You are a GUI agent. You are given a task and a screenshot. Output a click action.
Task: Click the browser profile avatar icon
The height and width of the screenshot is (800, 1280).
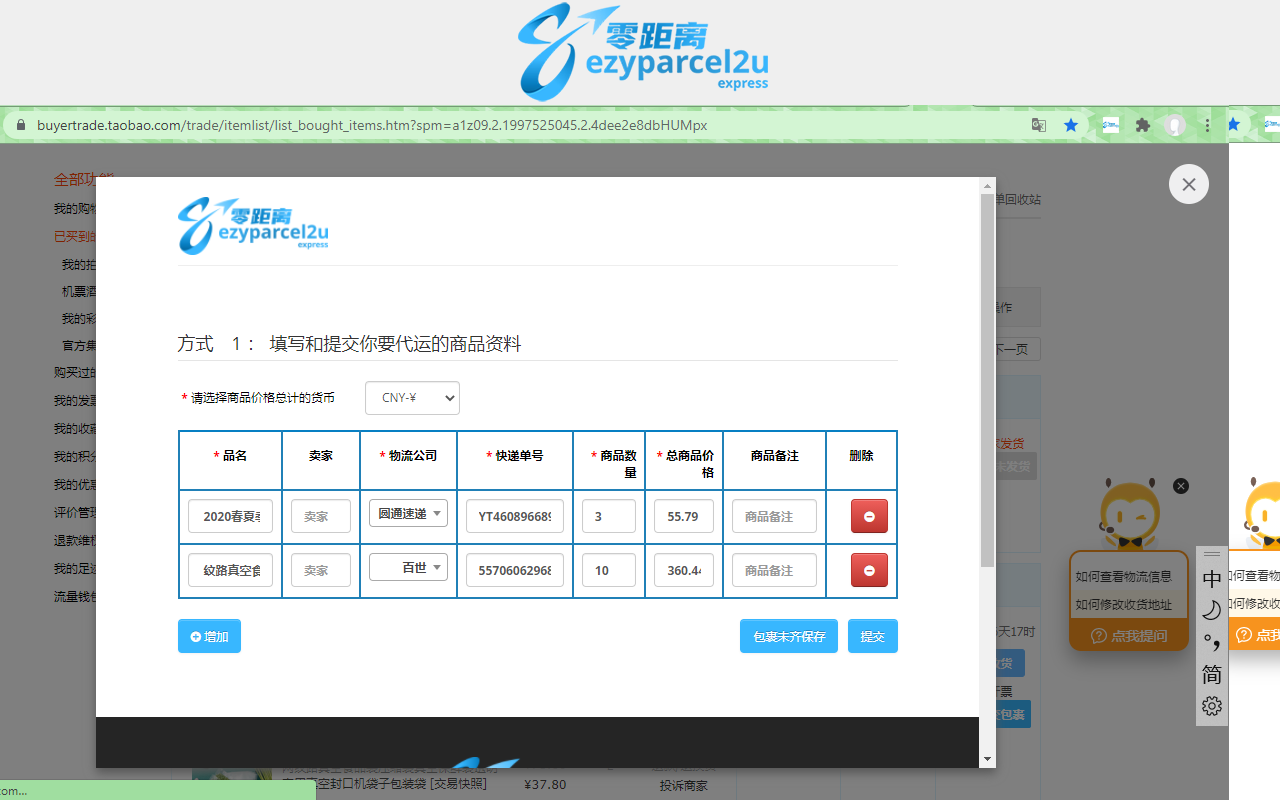coord(1176,125)
